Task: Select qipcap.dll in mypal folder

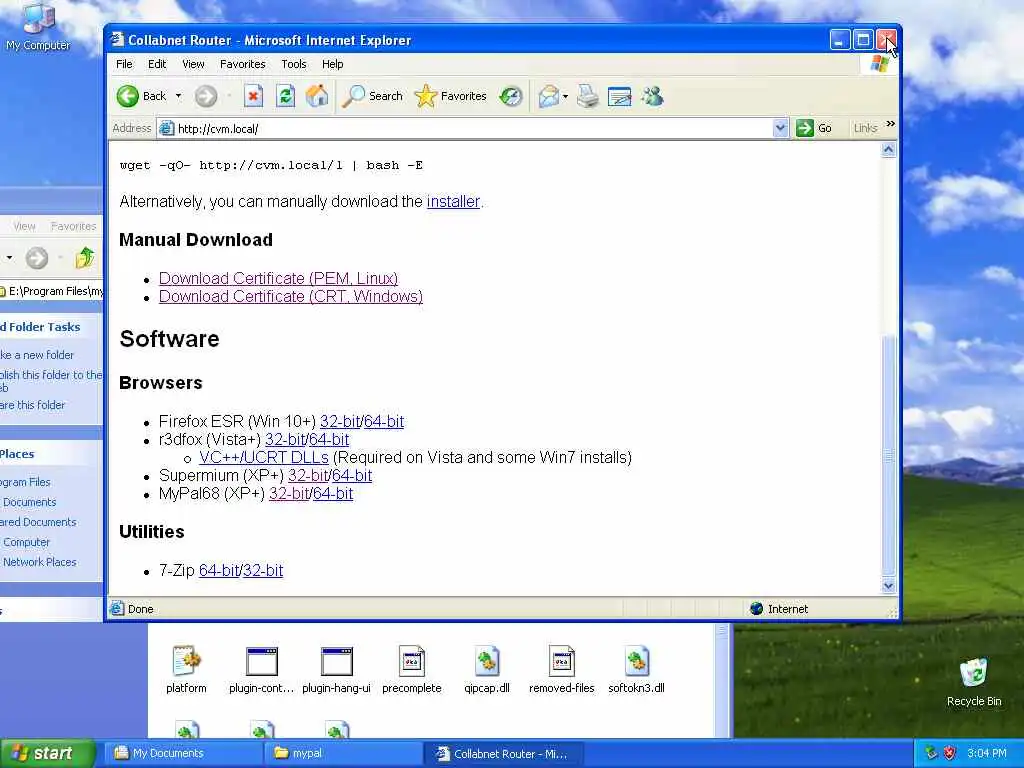Action: point(487,669)
